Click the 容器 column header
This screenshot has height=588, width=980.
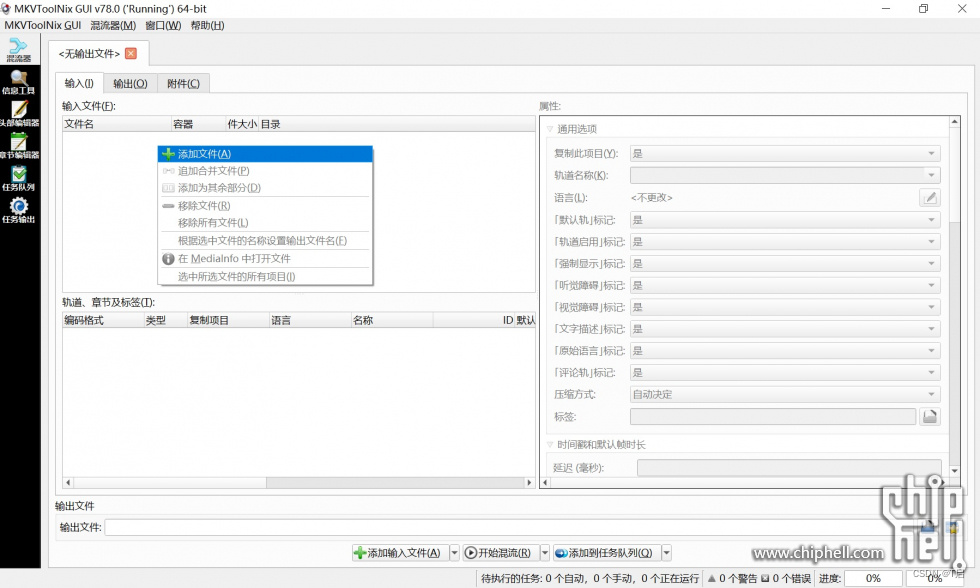(198, 124)
